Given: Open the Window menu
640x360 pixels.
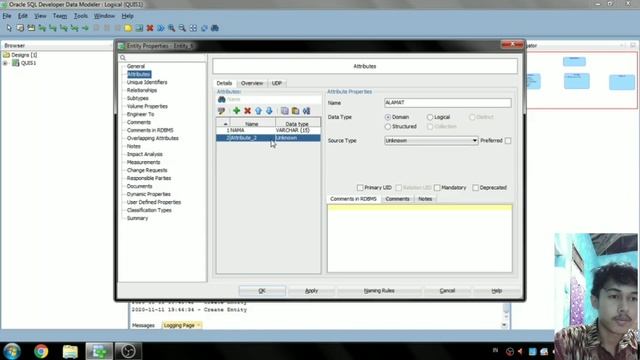Looking at the screenshot, I should click(104, 16).
